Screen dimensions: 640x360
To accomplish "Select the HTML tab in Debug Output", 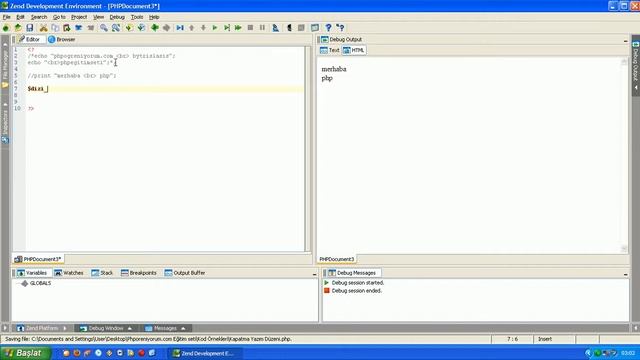I will 354,50.
